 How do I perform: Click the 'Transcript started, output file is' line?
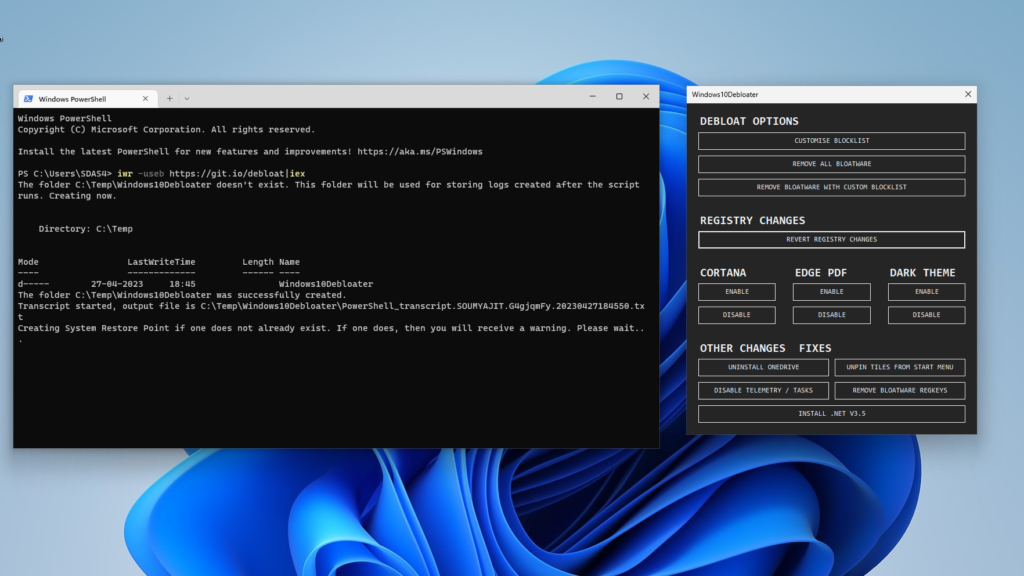tap(331, 306)
